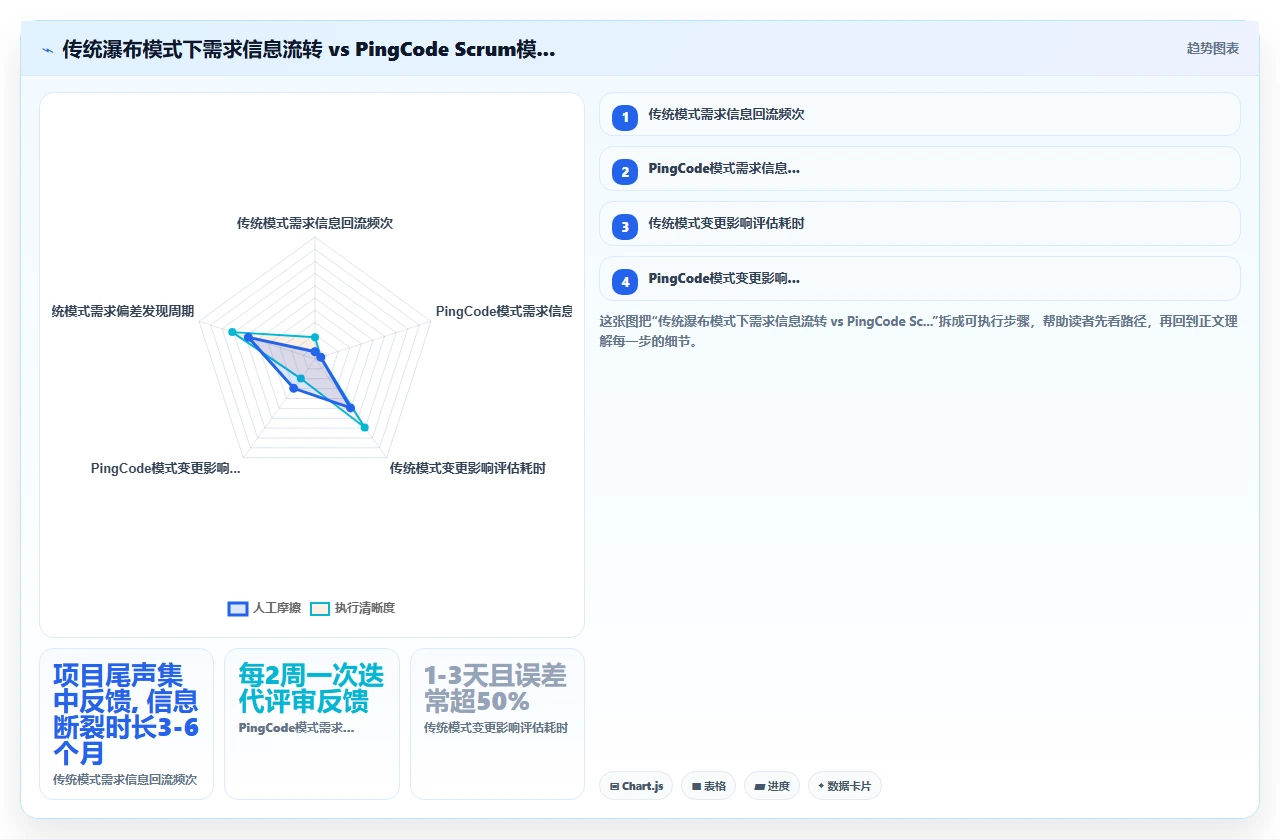
Task: Click the 数据卡片 tag
Action: [x=844, y=786]
